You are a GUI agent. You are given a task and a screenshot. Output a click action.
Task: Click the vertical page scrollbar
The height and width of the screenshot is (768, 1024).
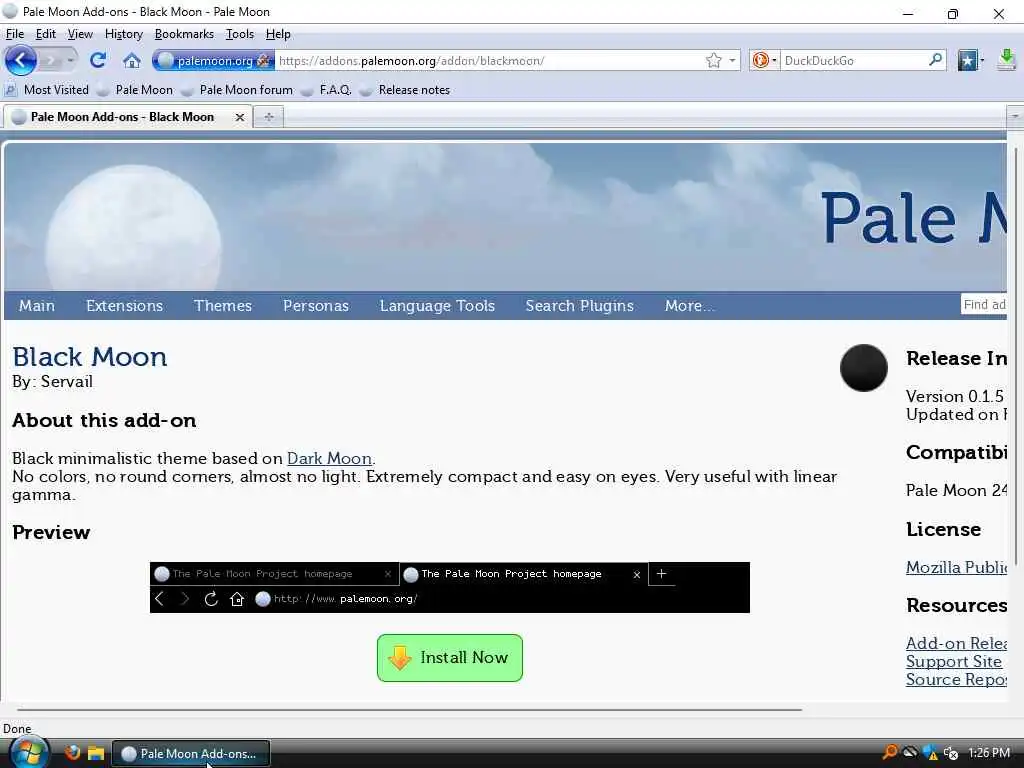click(x=1016, y=357)
